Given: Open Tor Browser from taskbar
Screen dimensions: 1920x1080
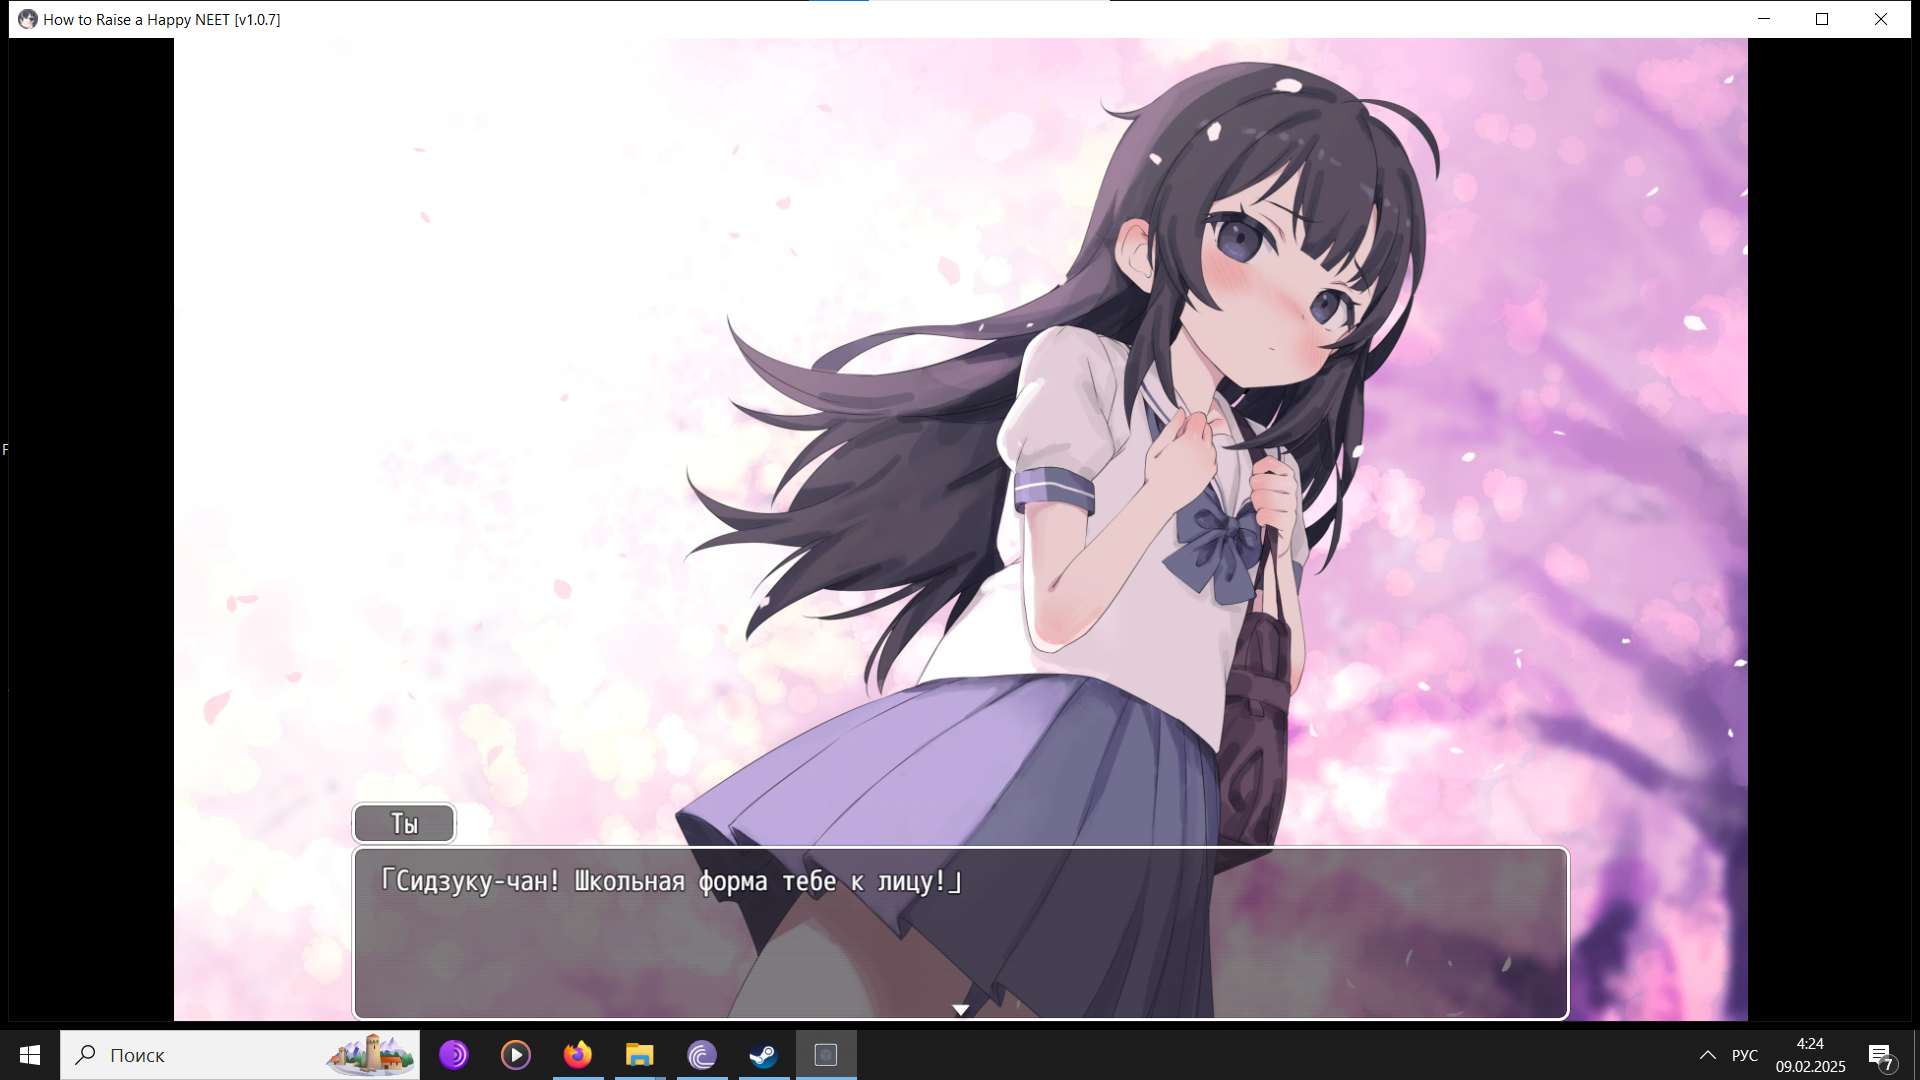Looking at the screenshot, I should pyautogui.click(x=454, y=1055).
